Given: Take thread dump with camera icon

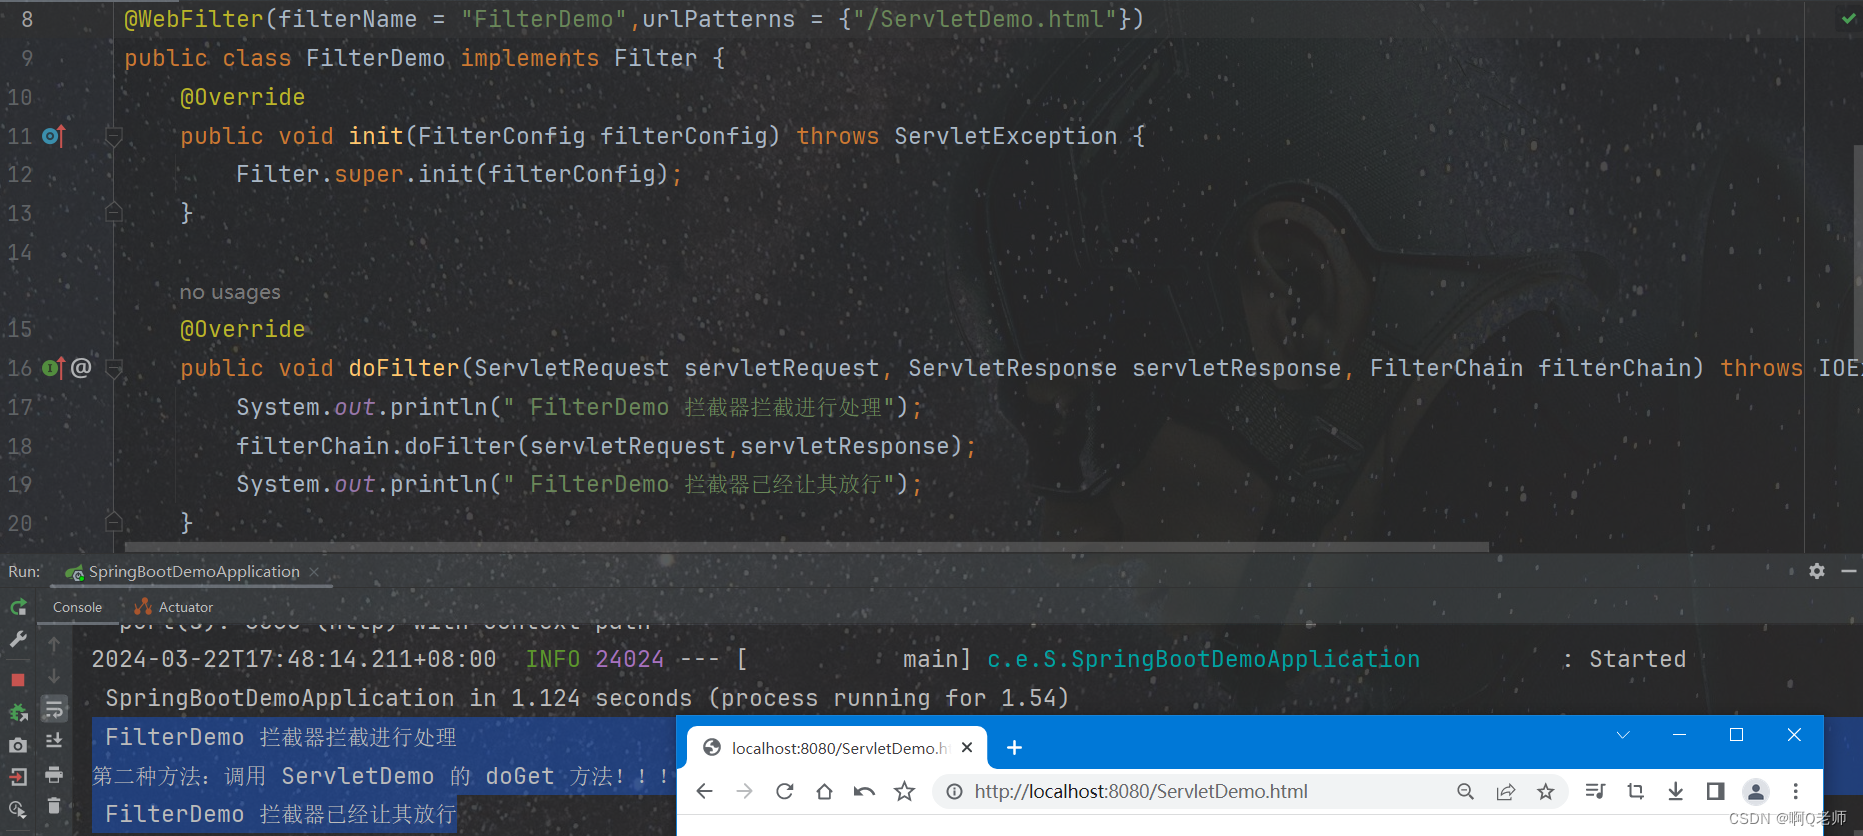Looking at the screenshot, I should (18, 745).
